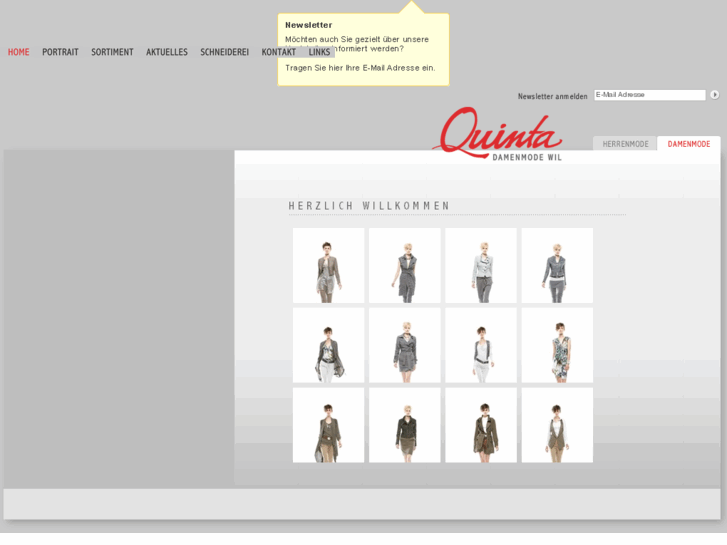Image resolution: width=727 pixels, height=545 pixels.
Task: Go to the PORTRAIT page
Action: 60,52
